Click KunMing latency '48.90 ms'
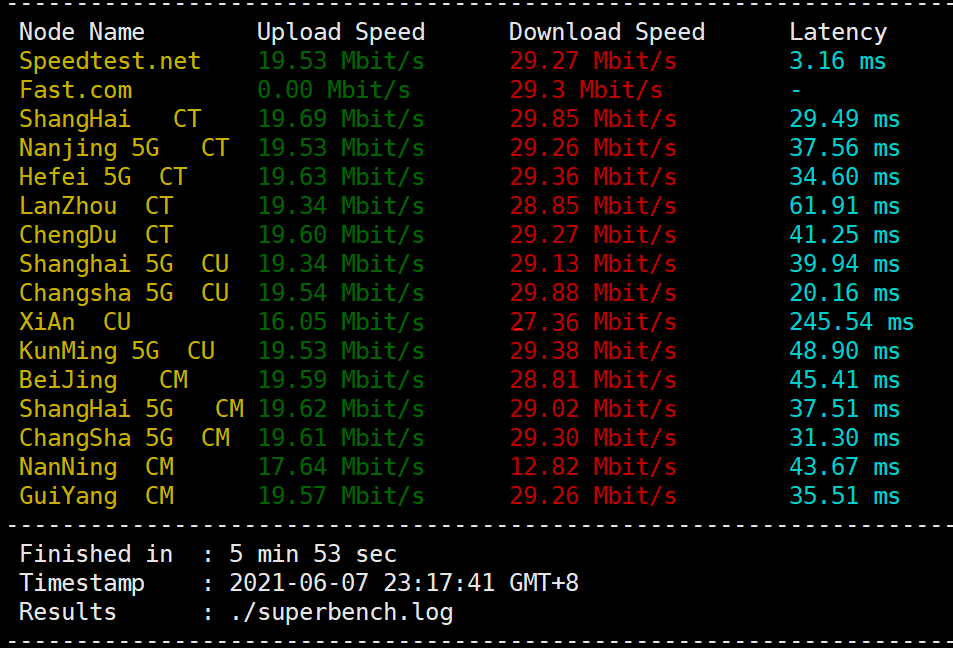 tap(845, 351)
